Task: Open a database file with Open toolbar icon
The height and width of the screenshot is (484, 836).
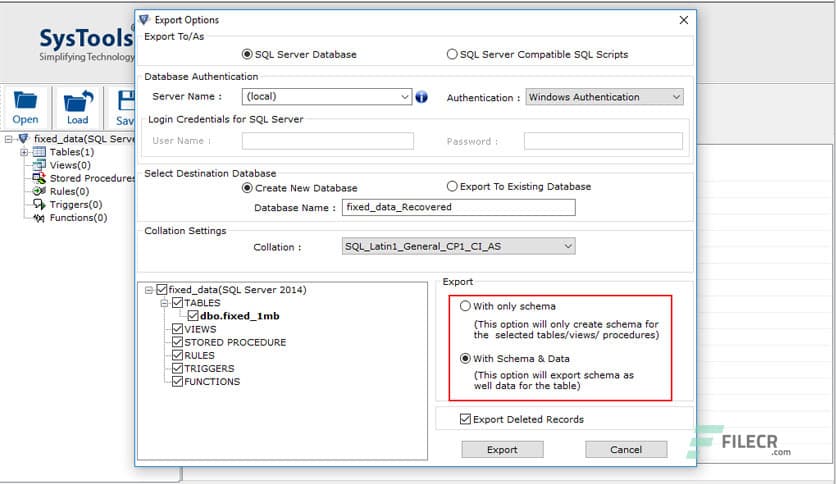Action: (25, 107)
